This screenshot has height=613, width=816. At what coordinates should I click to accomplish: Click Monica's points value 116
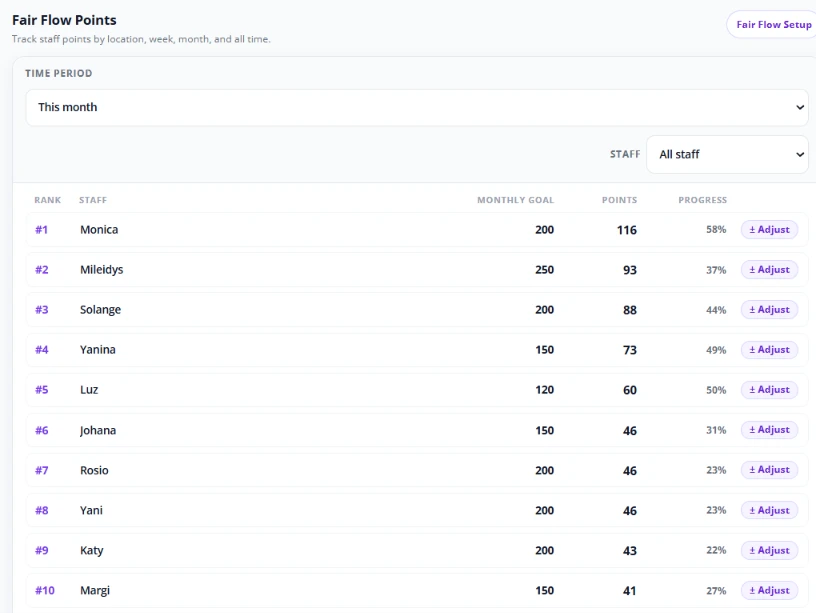pos(627,230)
